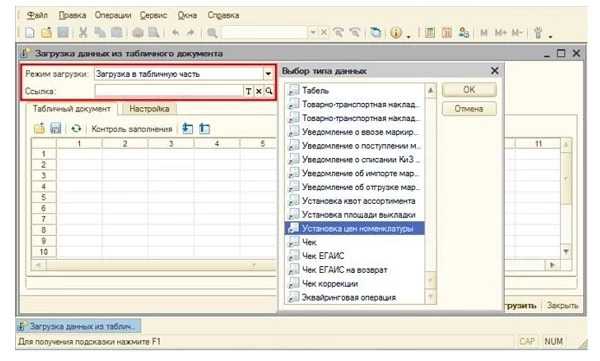Screen dimensions: 600x361
Task: Select Уведомление о поступлении м... item
Action: pyautogui.click(x=355, y=145)
